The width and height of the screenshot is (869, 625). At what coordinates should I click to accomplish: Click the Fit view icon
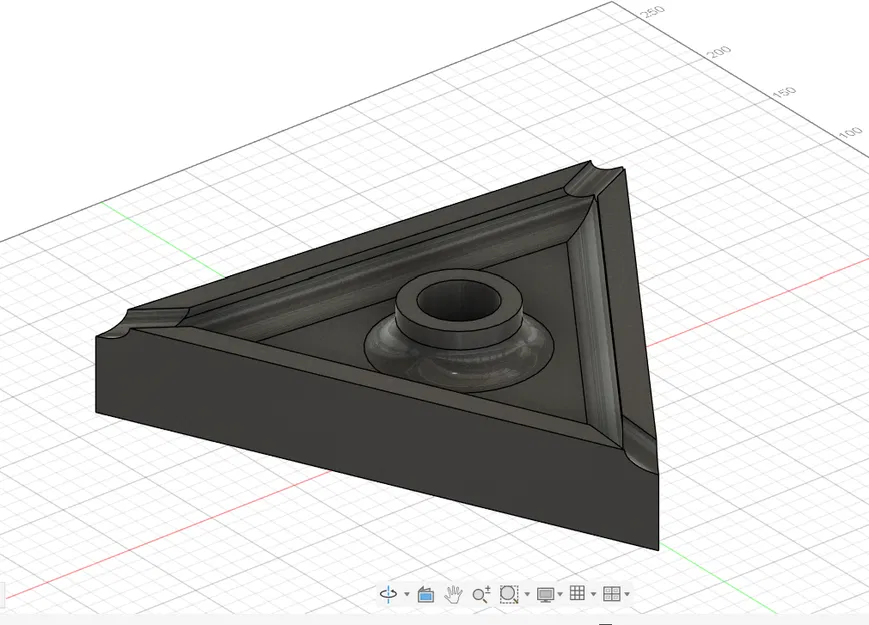pos(508,594)
